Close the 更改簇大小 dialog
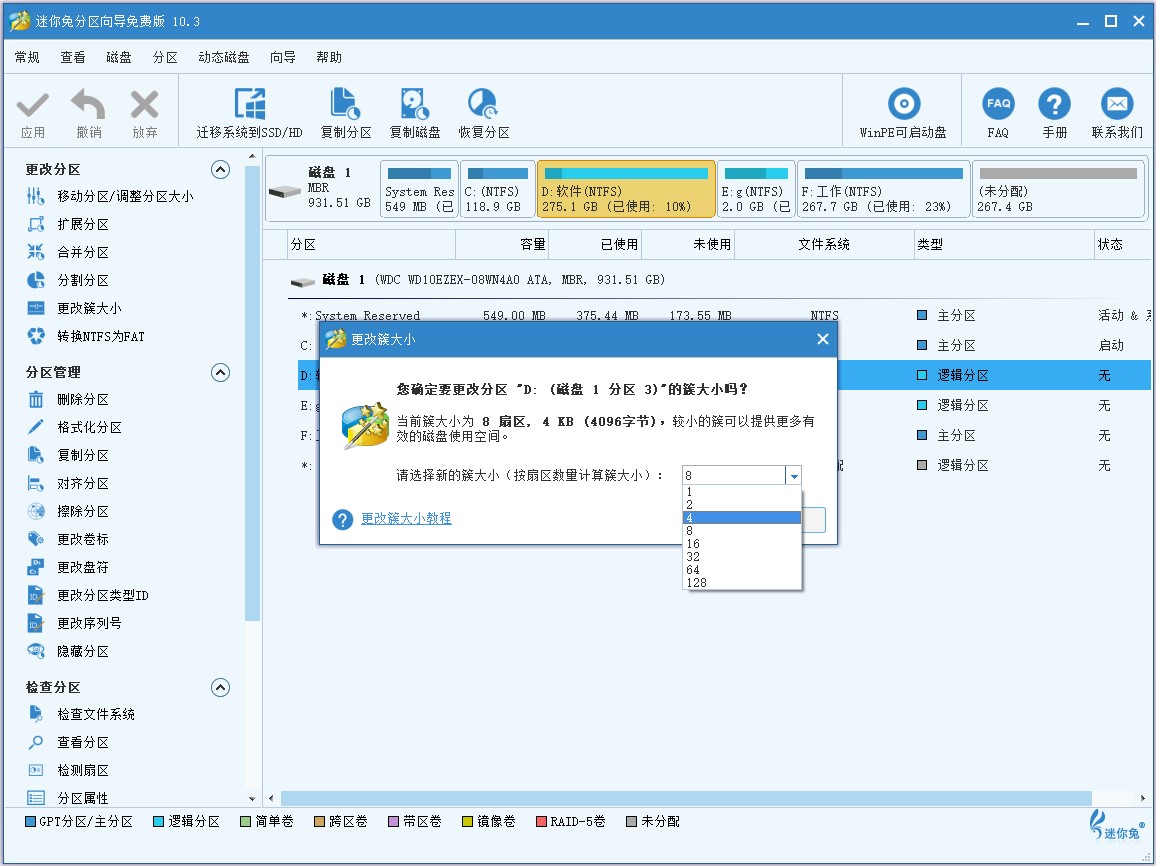The image size is (1156, 866). [823, 339]
